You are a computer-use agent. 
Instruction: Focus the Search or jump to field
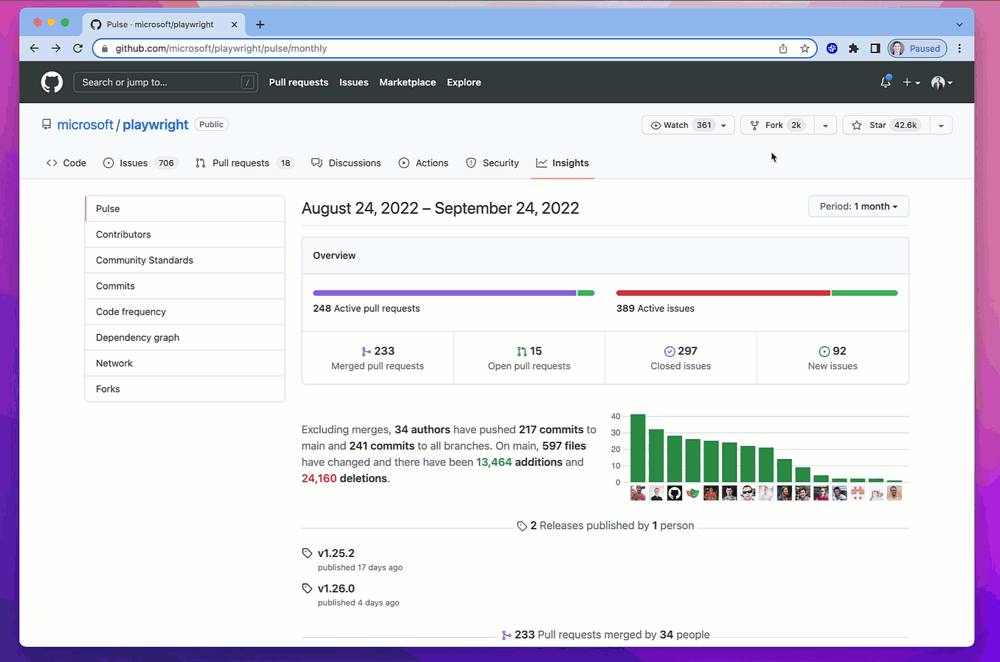[x=166, y=82]
